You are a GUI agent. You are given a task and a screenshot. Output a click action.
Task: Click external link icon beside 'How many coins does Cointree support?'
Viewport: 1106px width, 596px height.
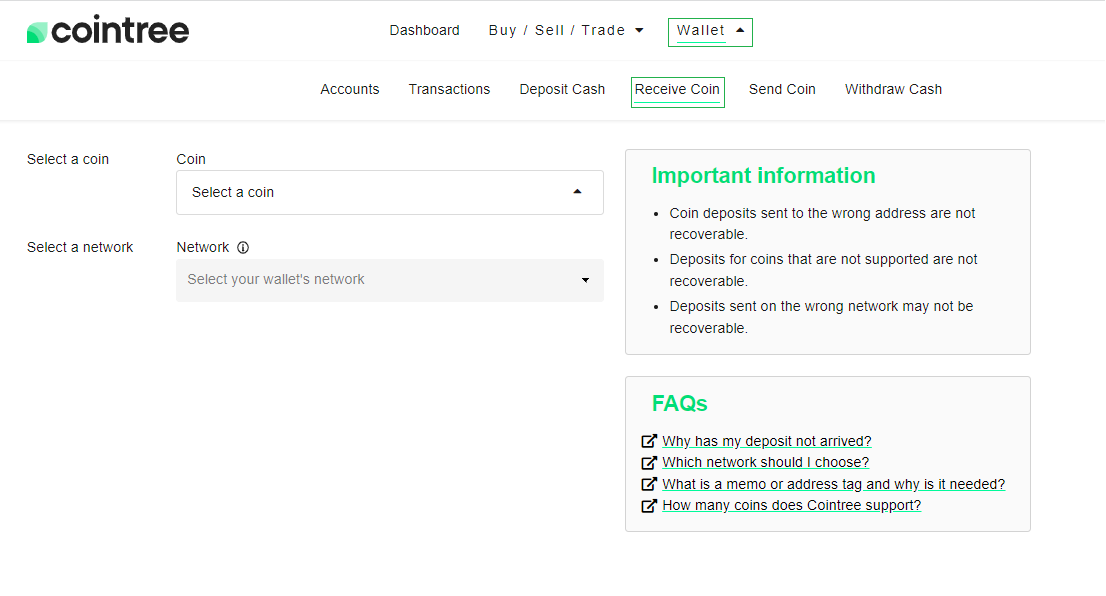pos(649,506)
